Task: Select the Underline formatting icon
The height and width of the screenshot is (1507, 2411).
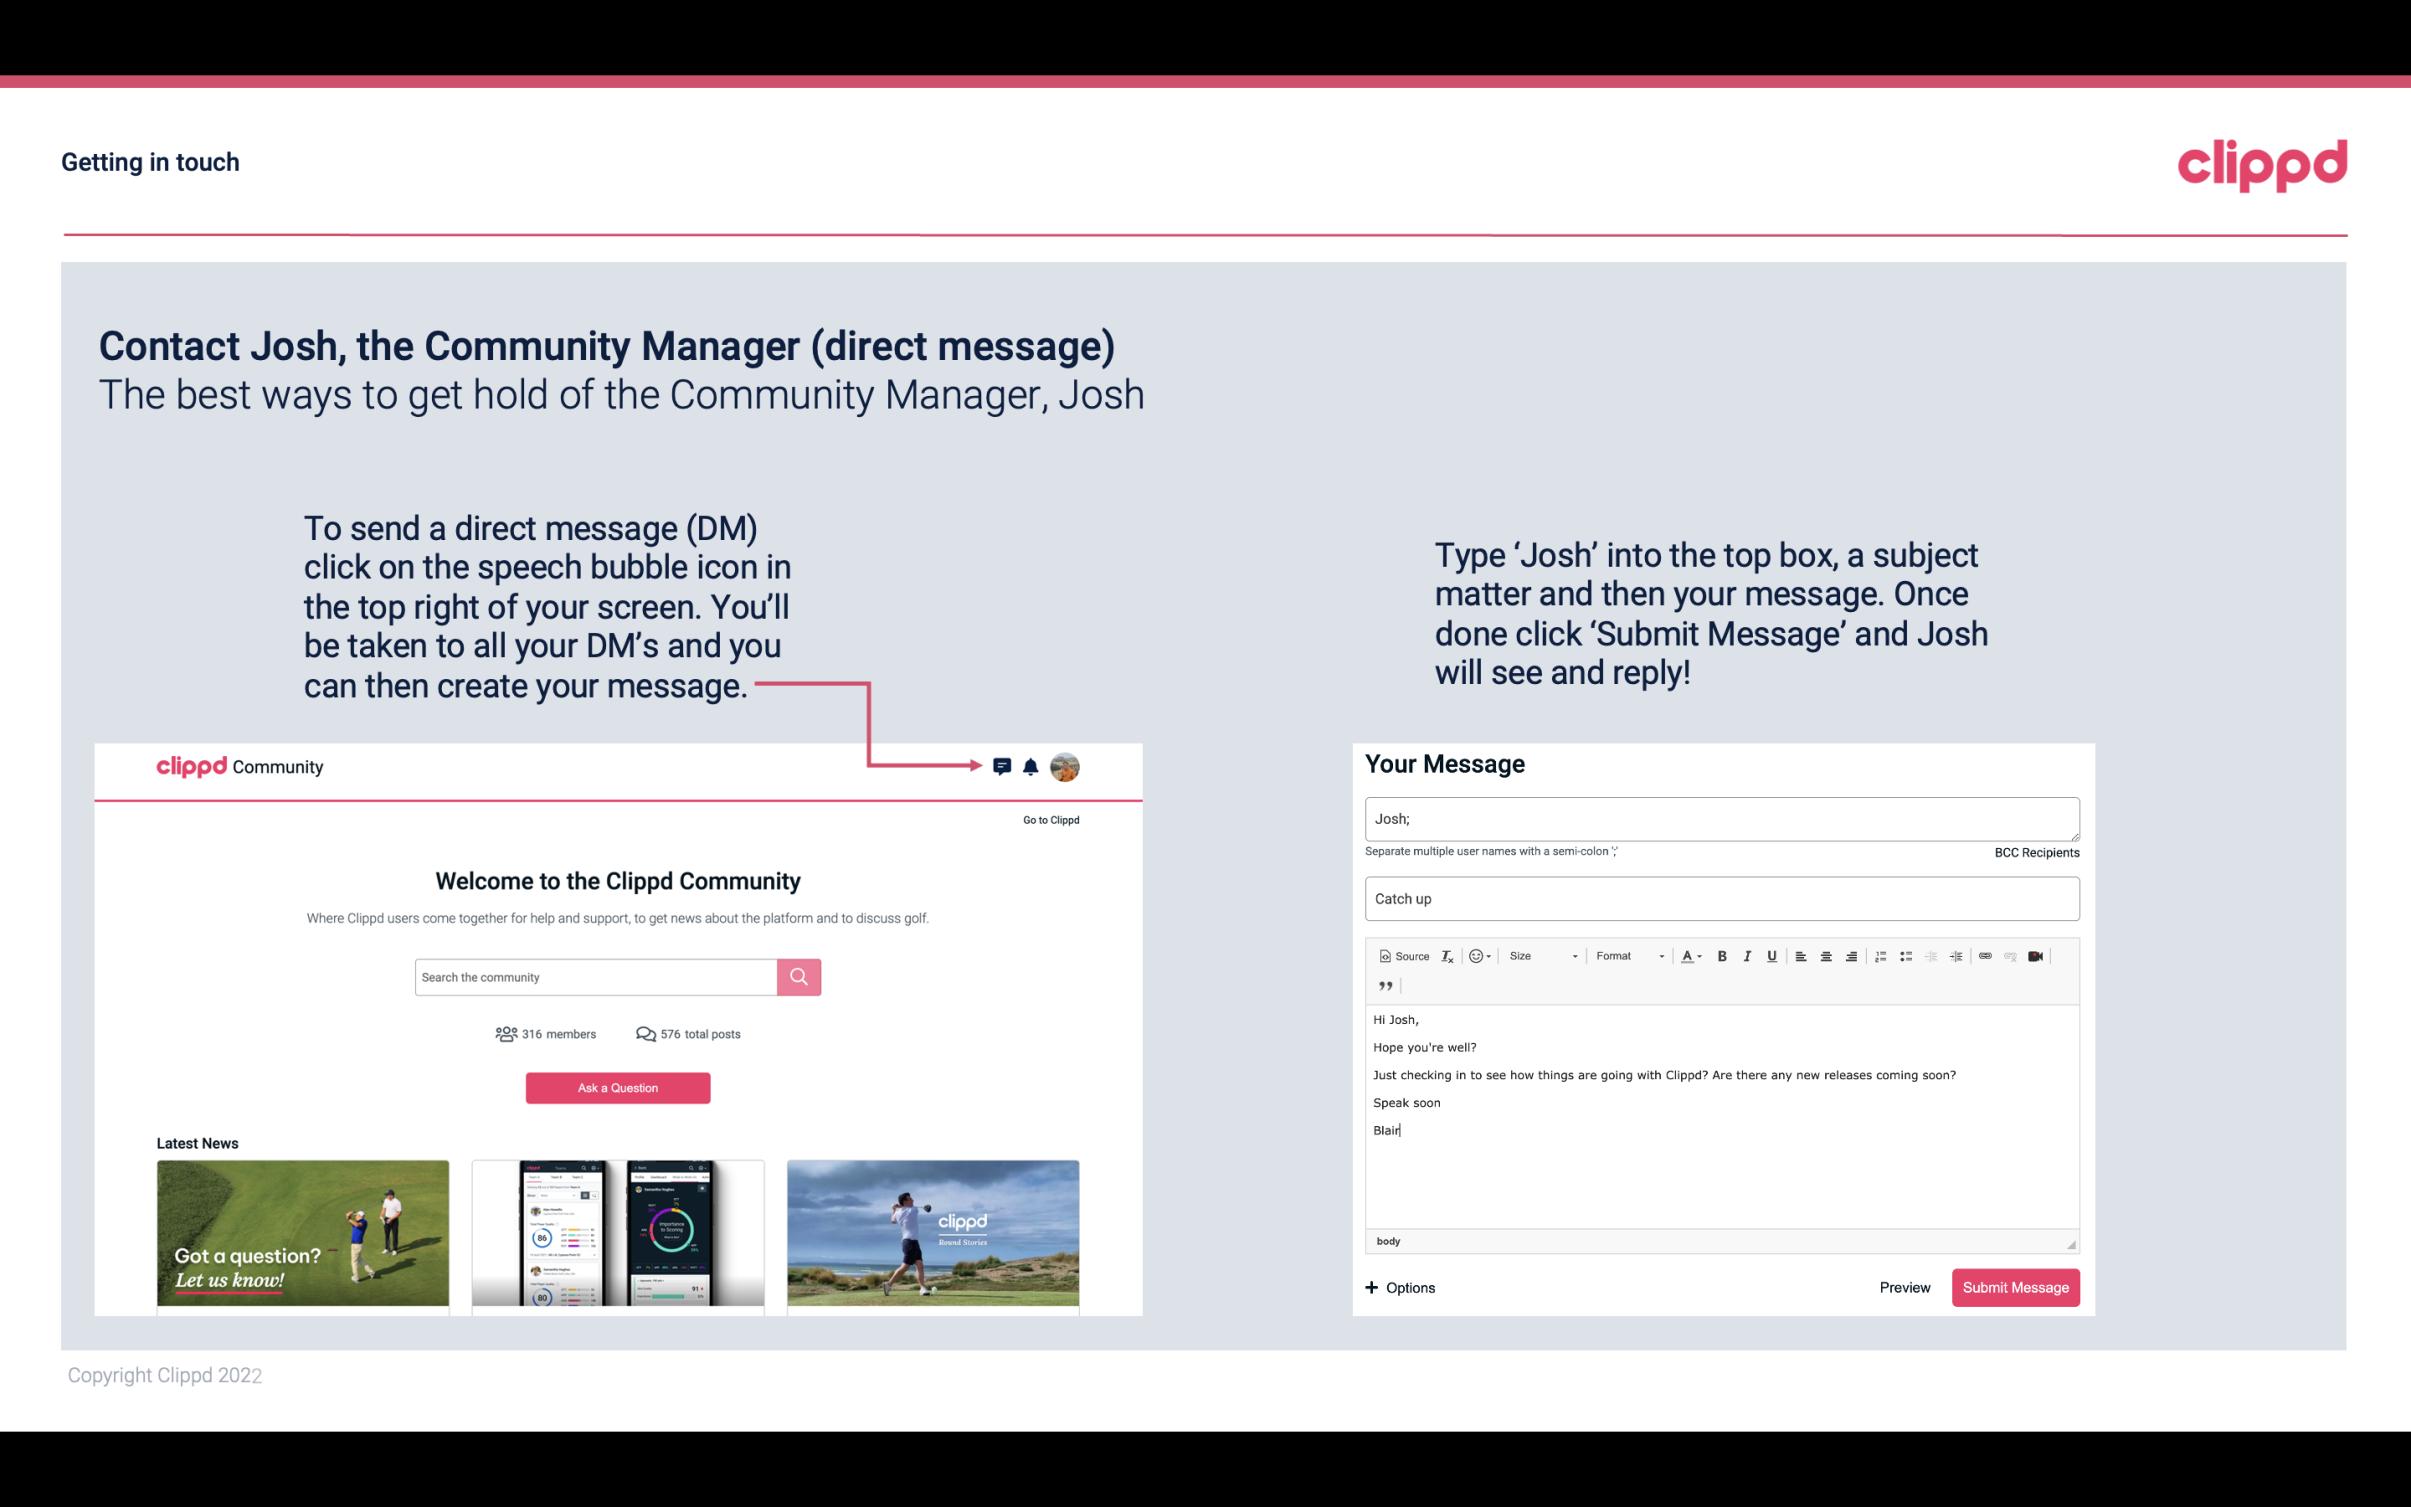Action: coord(1770,955)
